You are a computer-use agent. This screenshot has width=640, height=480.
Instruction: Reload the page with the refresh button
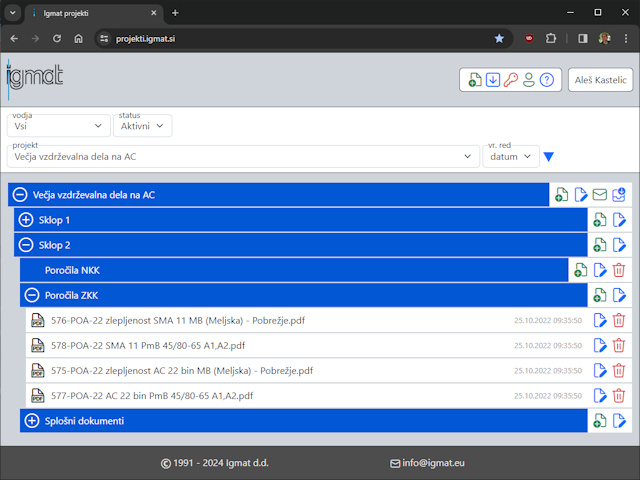[57, 38]
